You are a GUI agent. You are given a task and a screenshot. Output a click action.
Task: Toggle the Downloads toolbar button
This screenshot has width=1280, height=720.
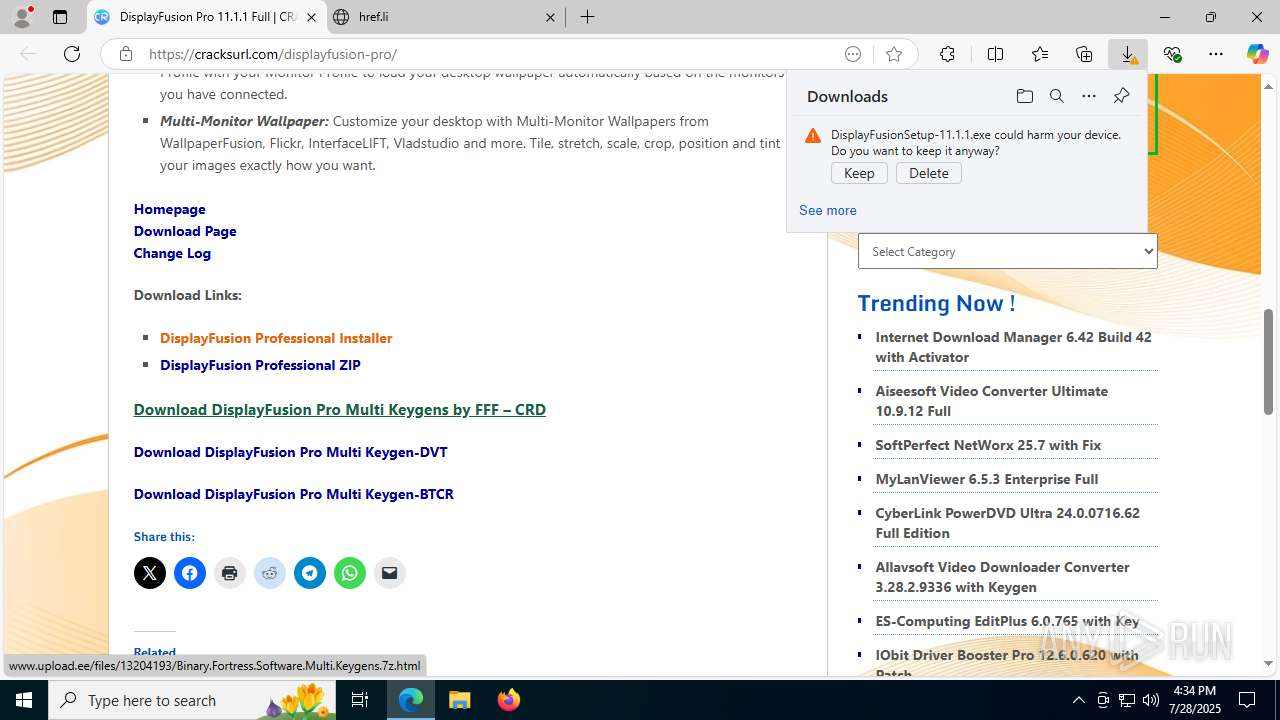click(1128, 54)
